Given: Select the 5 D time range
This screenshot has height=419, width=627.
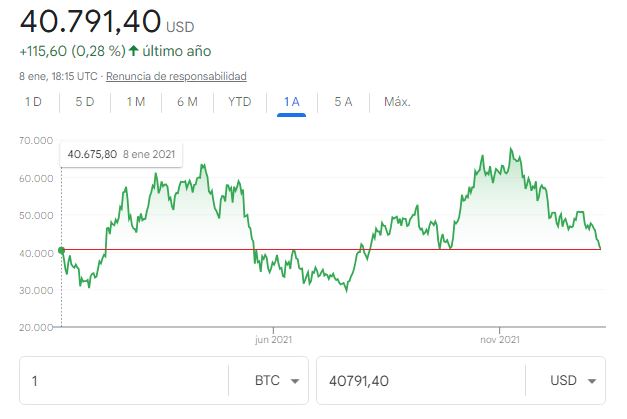Looking at the screenshot, I should coord(84,102).
